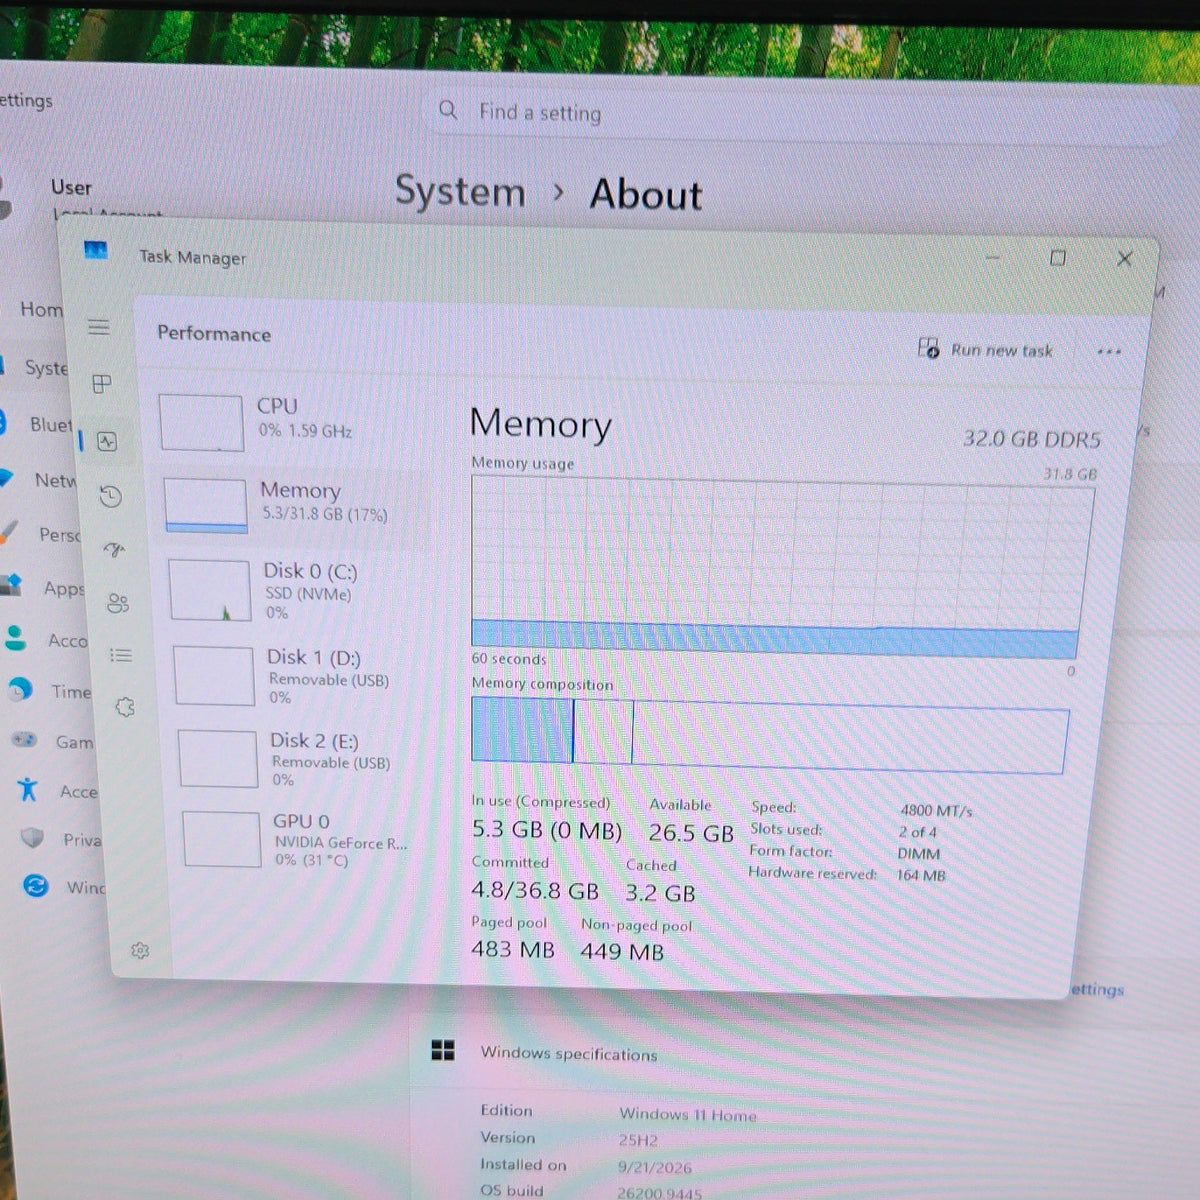Open the Users page icon in Task Manager
The image size is (1200, 1200).
click(118, 603)
